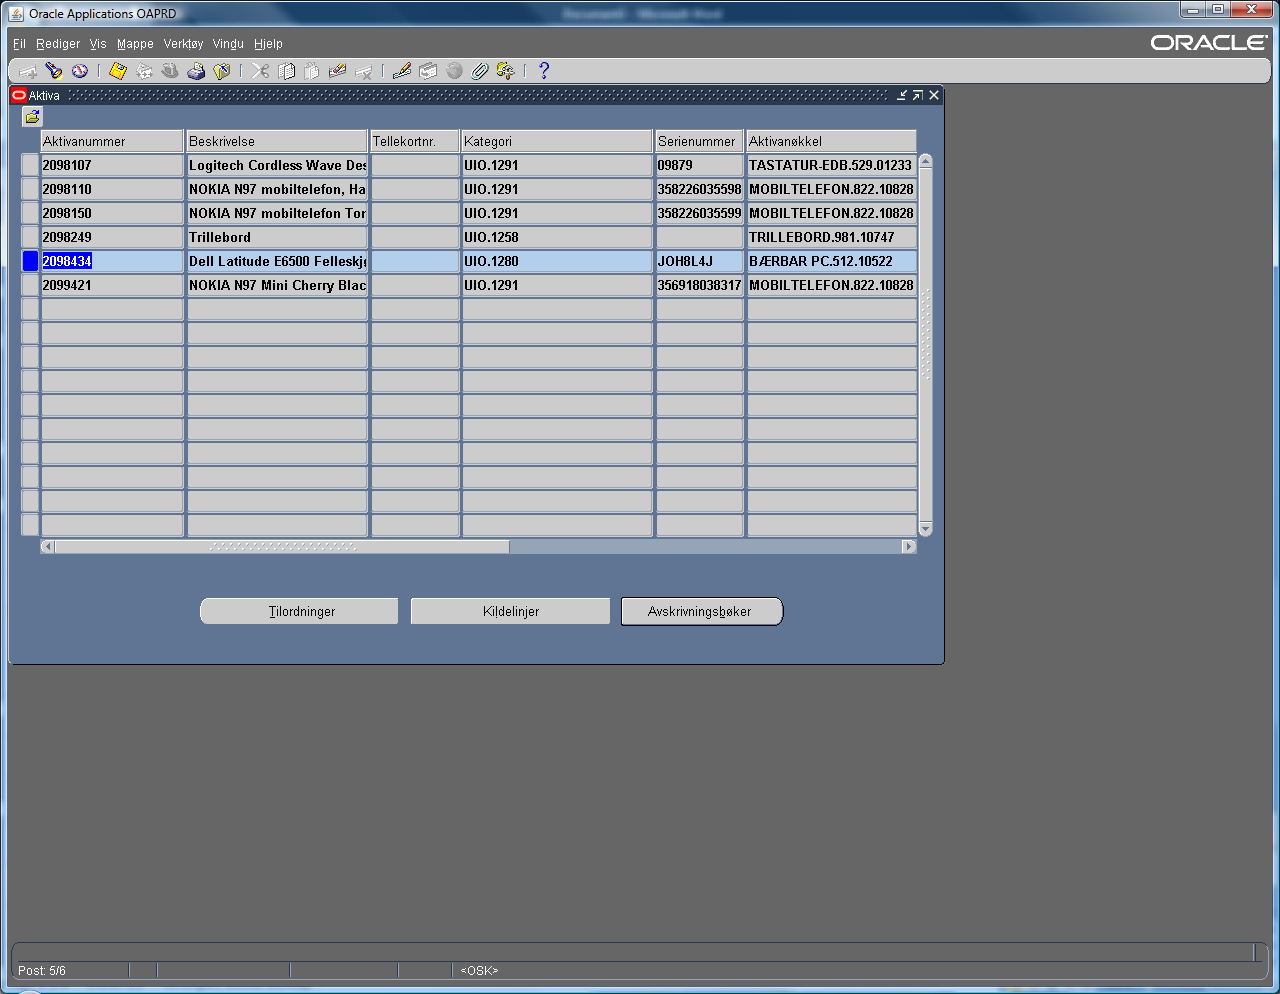Click the horizontal scrollbar left arrow

pos(47,546)
